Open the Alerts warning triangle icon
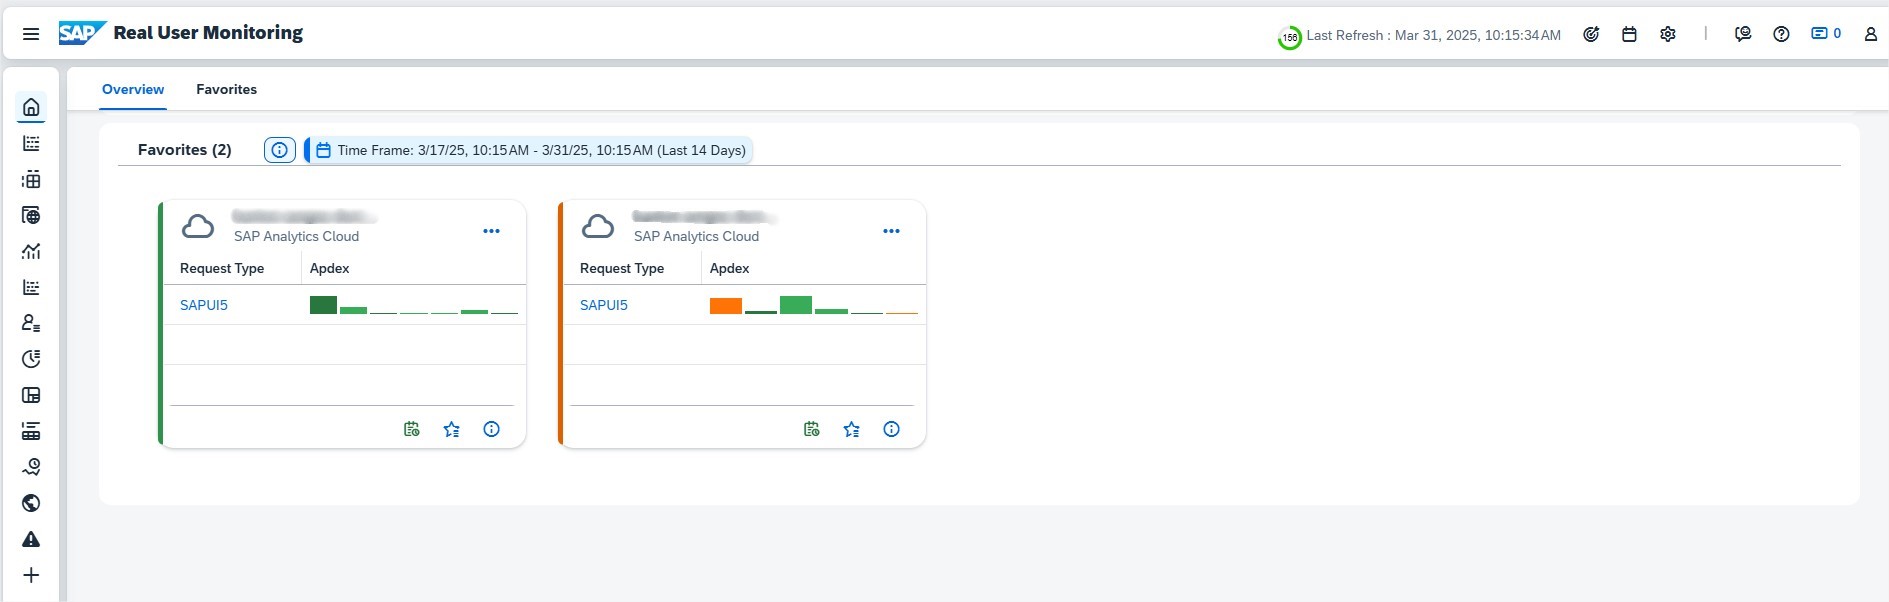Image resolution: width=1889 pixels, height=602 pixels. (x=31, y=539)
